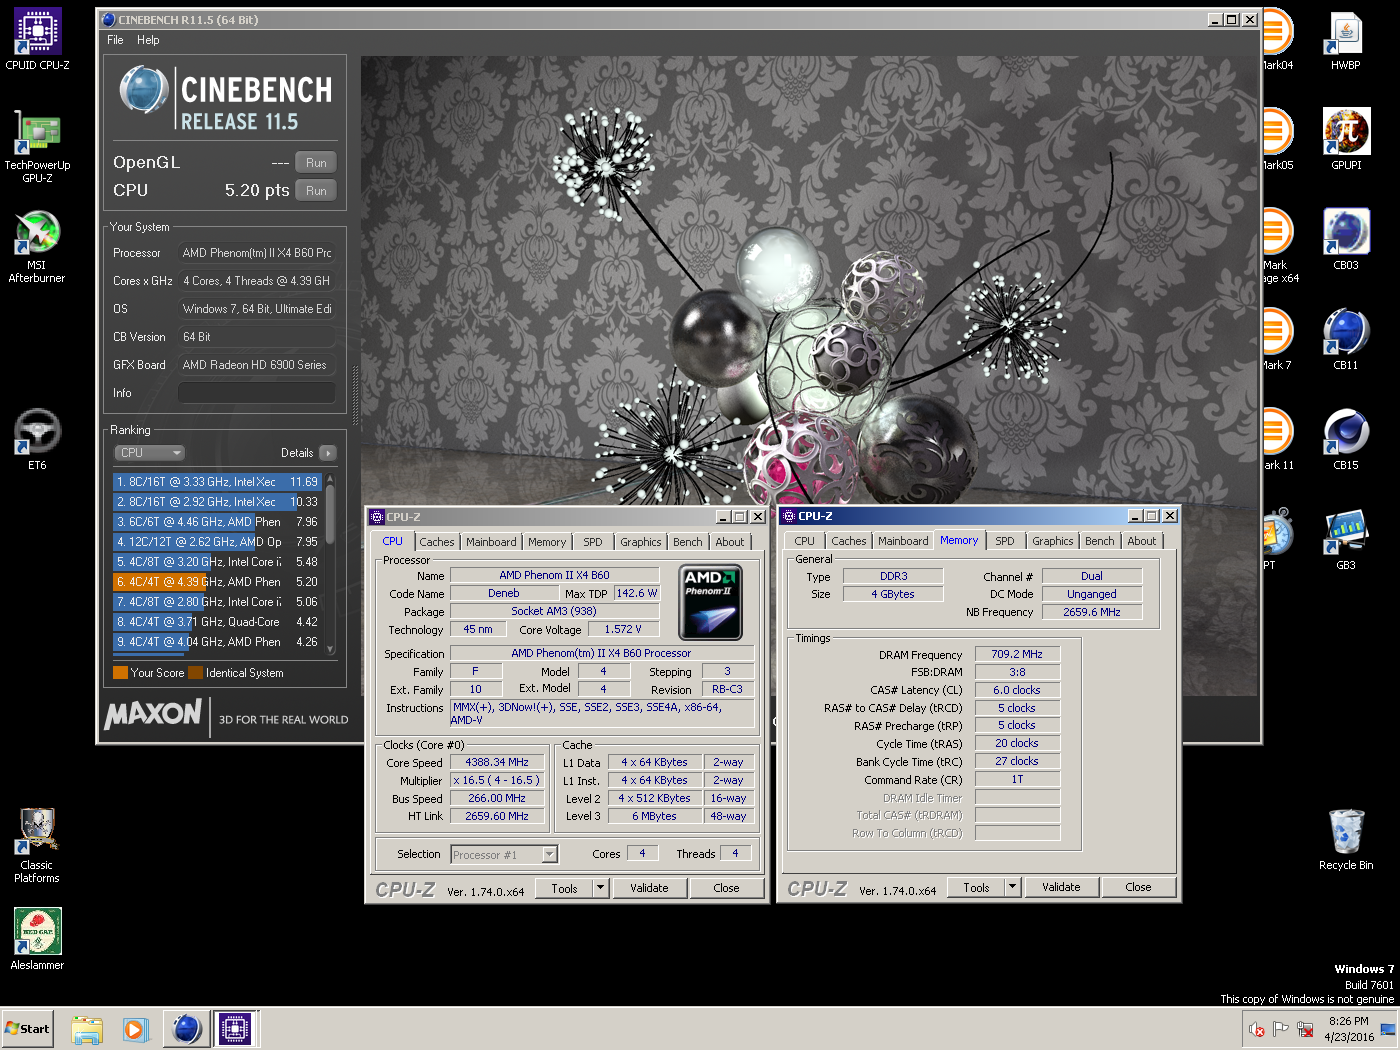Open the CB15 Cinebench shortcut
1400x1050 pixels.
[x=1346, y=440]
